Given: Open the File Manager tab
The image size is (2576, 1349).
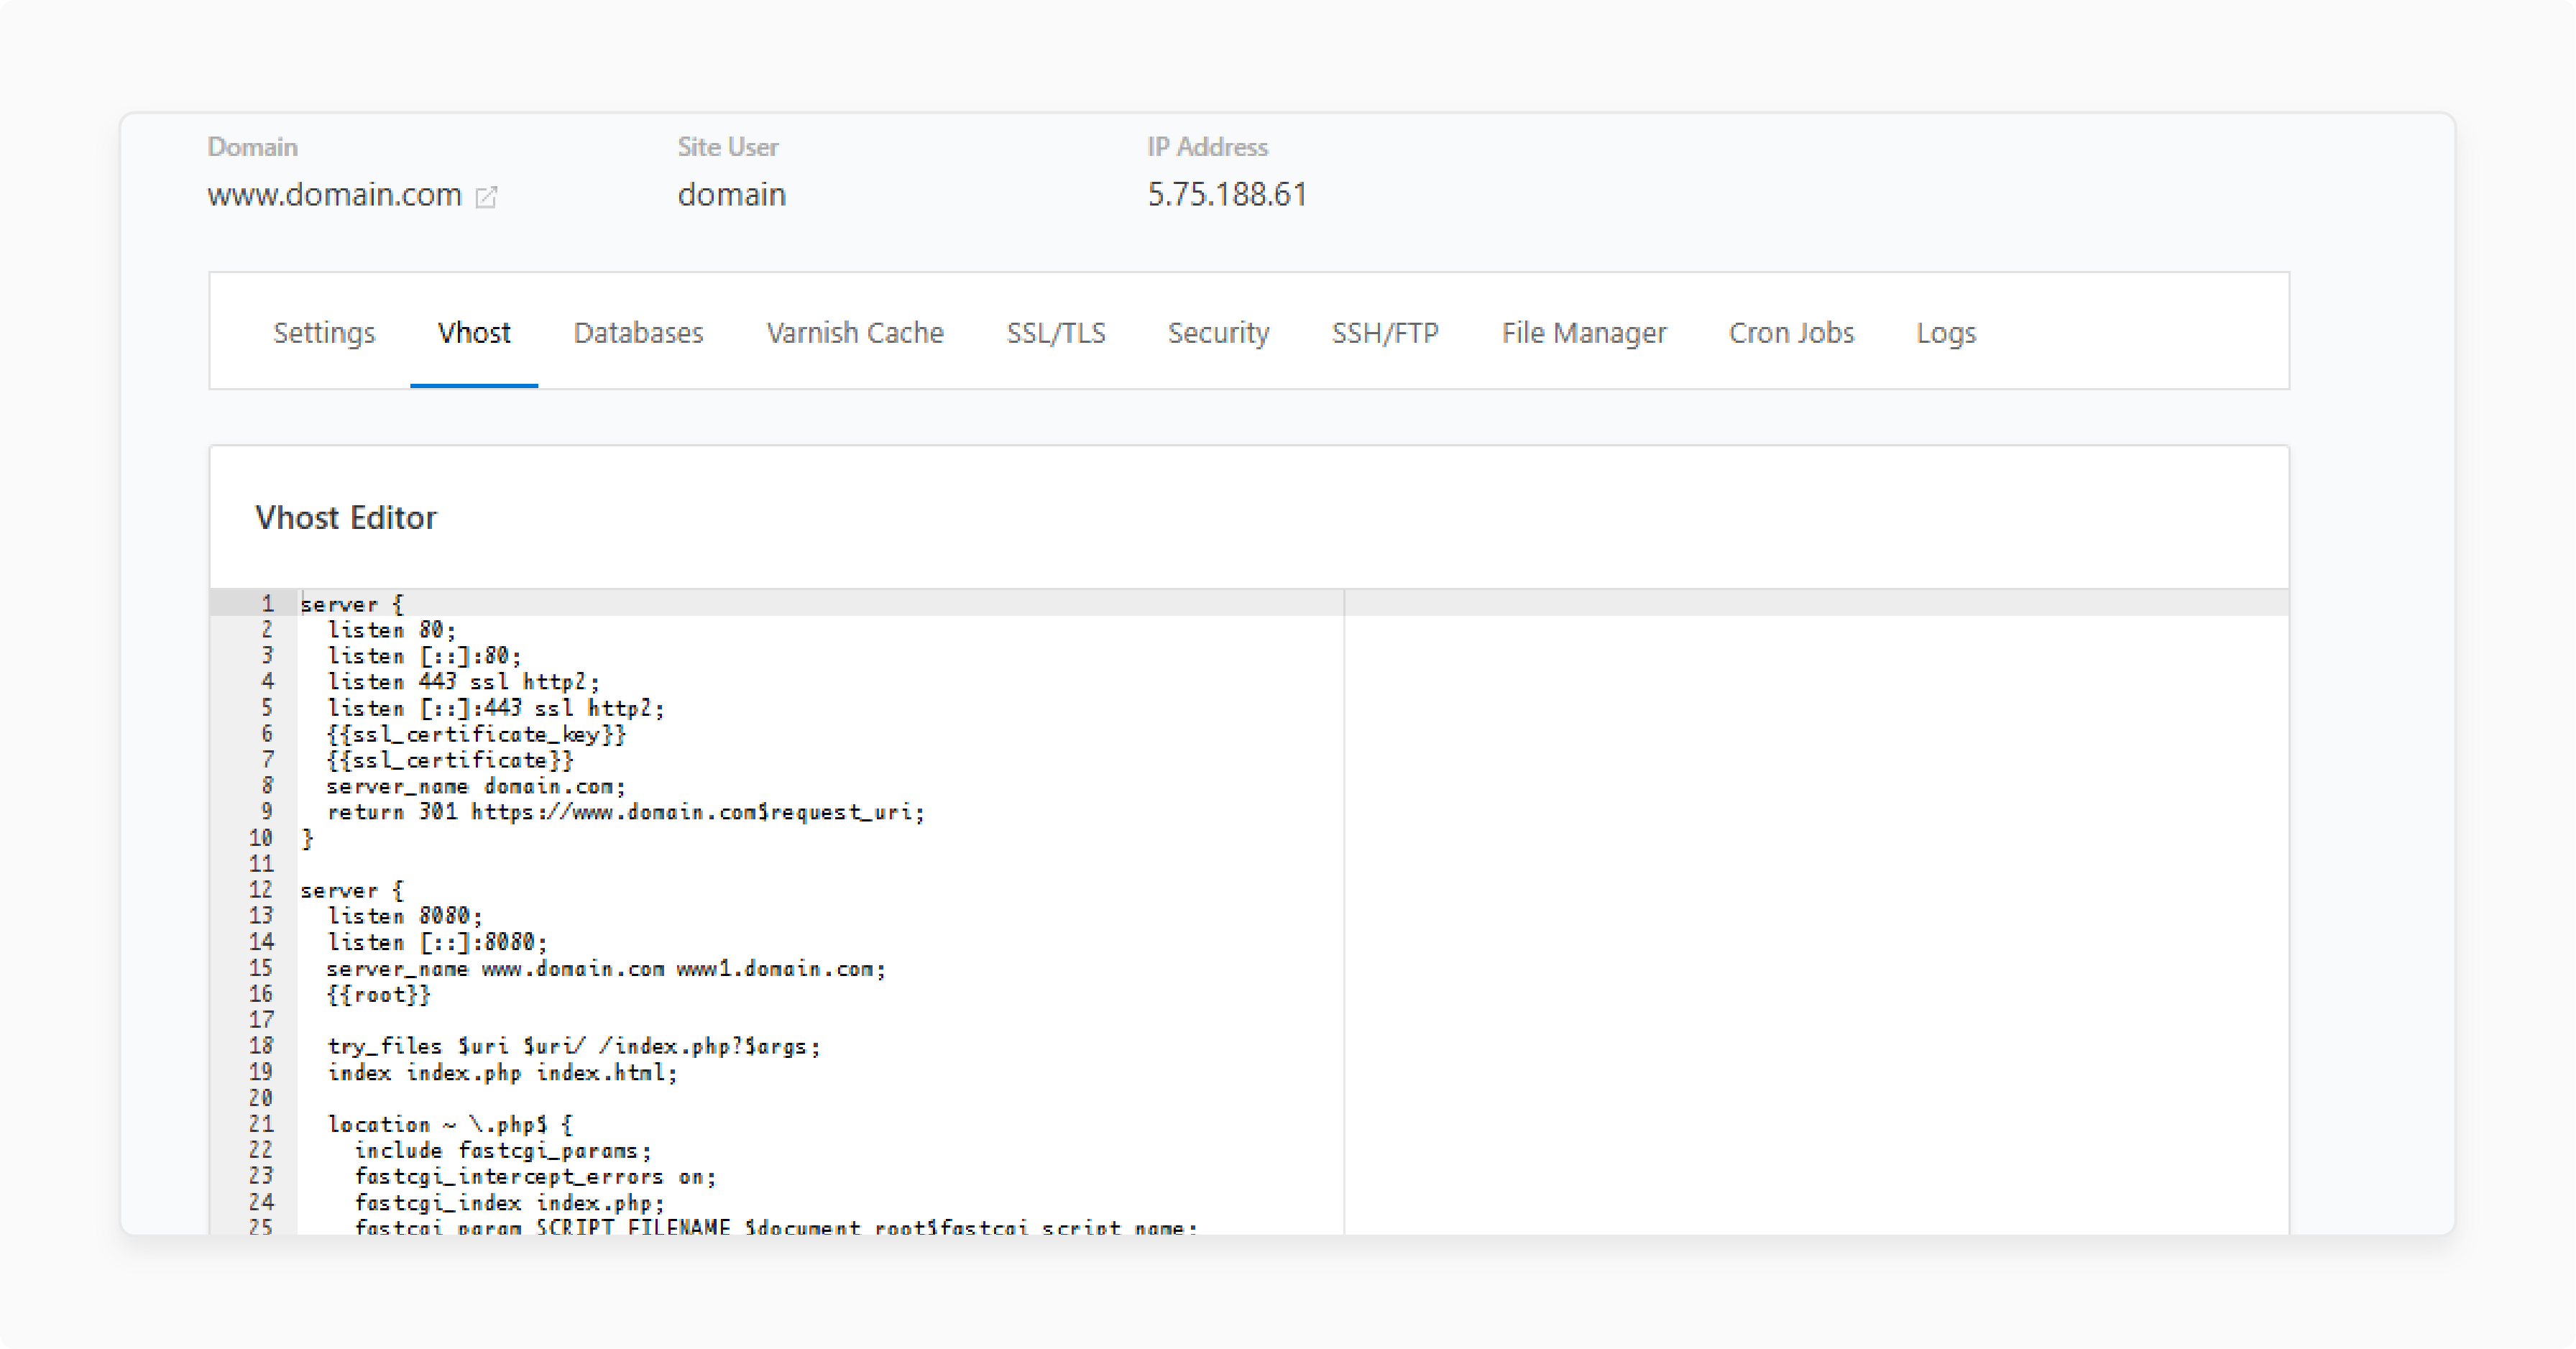Looking at the screenshot, I should coord(1584,332).
